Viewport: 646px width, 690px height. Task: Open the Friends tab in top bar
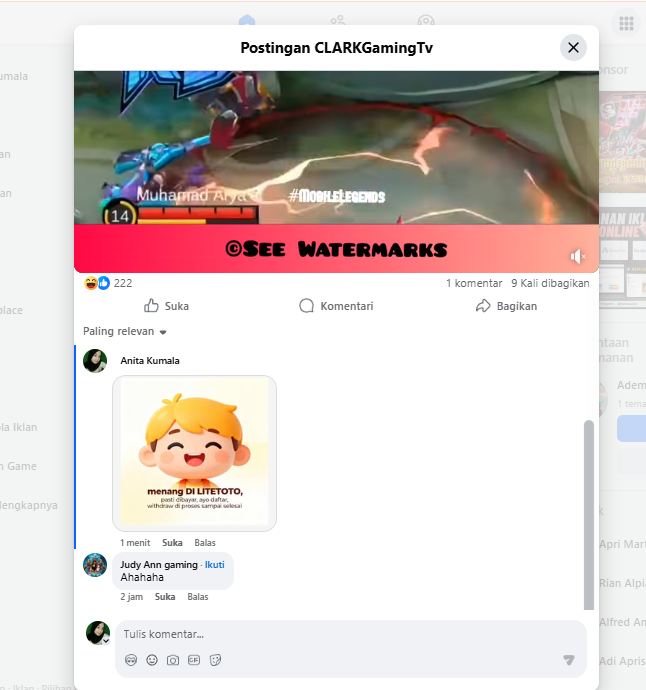click(x=338, y=20)
